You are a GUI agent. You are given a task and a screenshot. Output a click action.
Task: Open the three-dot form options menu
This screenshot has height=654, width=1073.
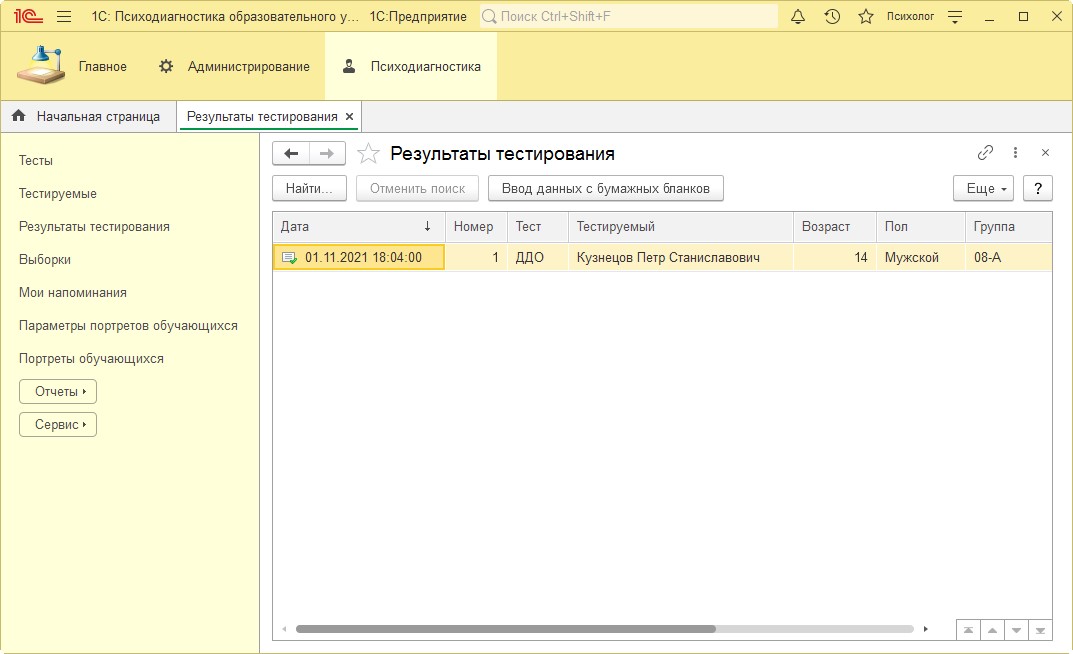click(x=1015, y=153)
